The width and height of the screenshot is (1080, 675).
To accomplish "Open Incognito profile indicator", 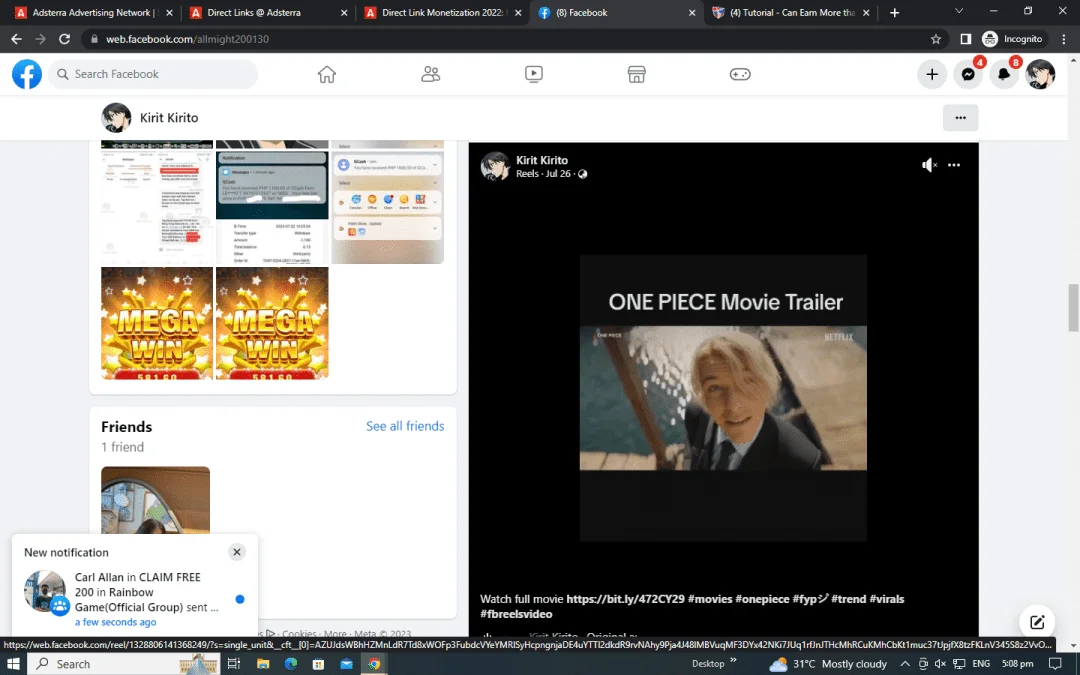I will pos(1012,39).
